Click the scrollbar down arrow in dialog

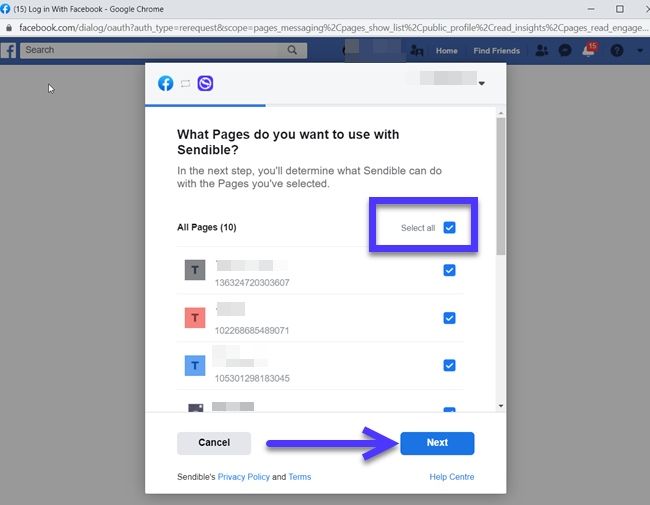click(x=501, y=405)
